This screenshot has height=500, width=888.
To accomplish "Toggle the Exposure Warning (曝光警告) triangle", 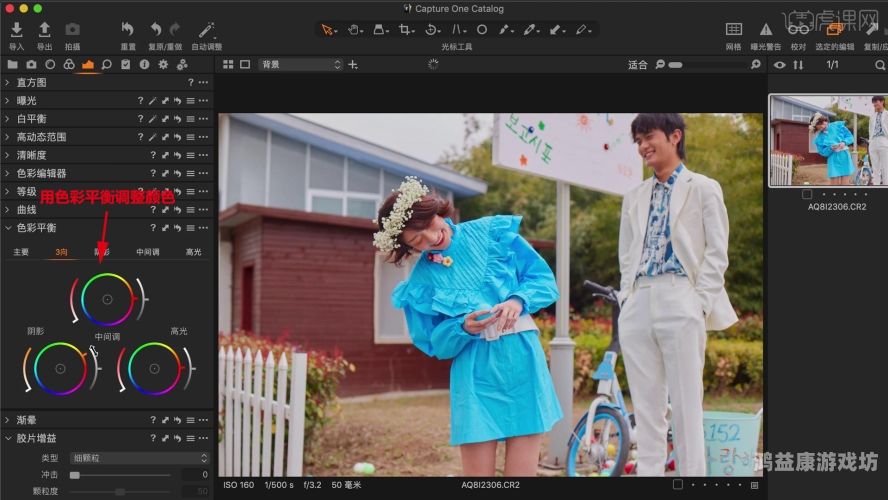I will click(766, 30).
